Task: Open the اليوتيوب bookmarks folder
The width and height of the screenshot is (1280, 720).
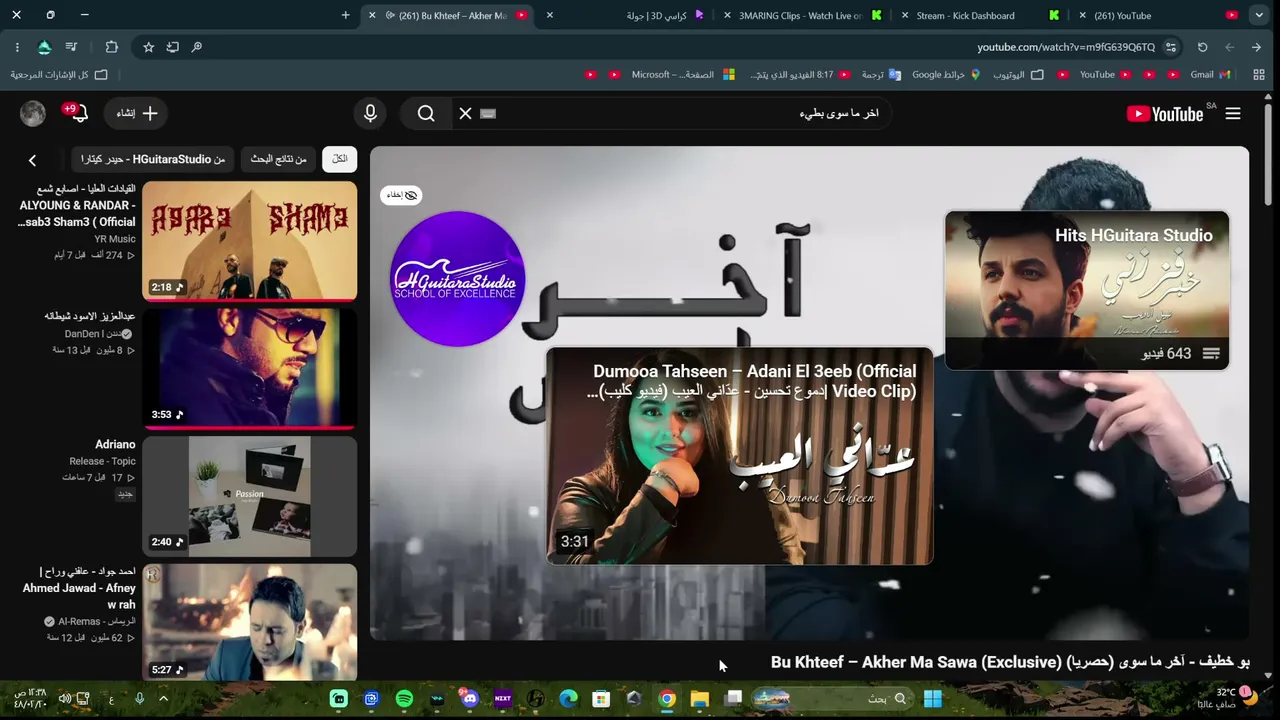Action: click(1016, 75)
